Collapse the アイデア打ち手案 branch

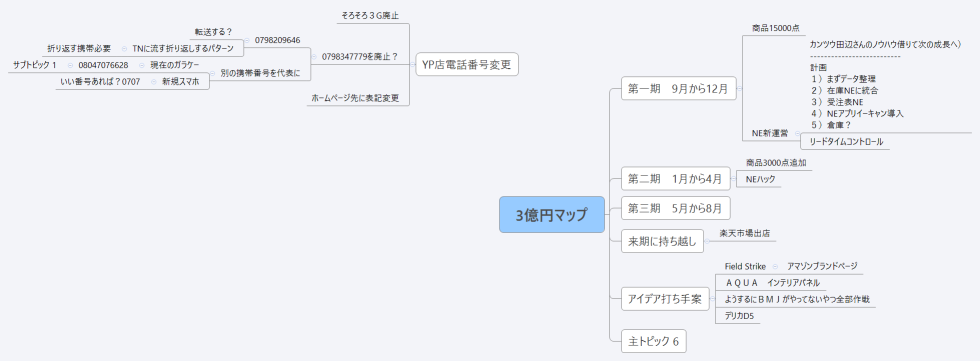pos(712,299)
